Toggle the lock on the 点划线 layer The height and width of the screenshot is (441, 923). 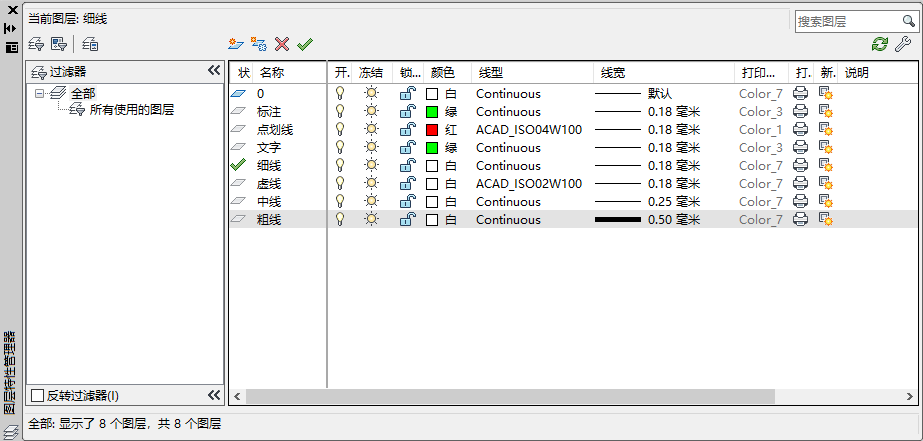(x=408, y=130)
